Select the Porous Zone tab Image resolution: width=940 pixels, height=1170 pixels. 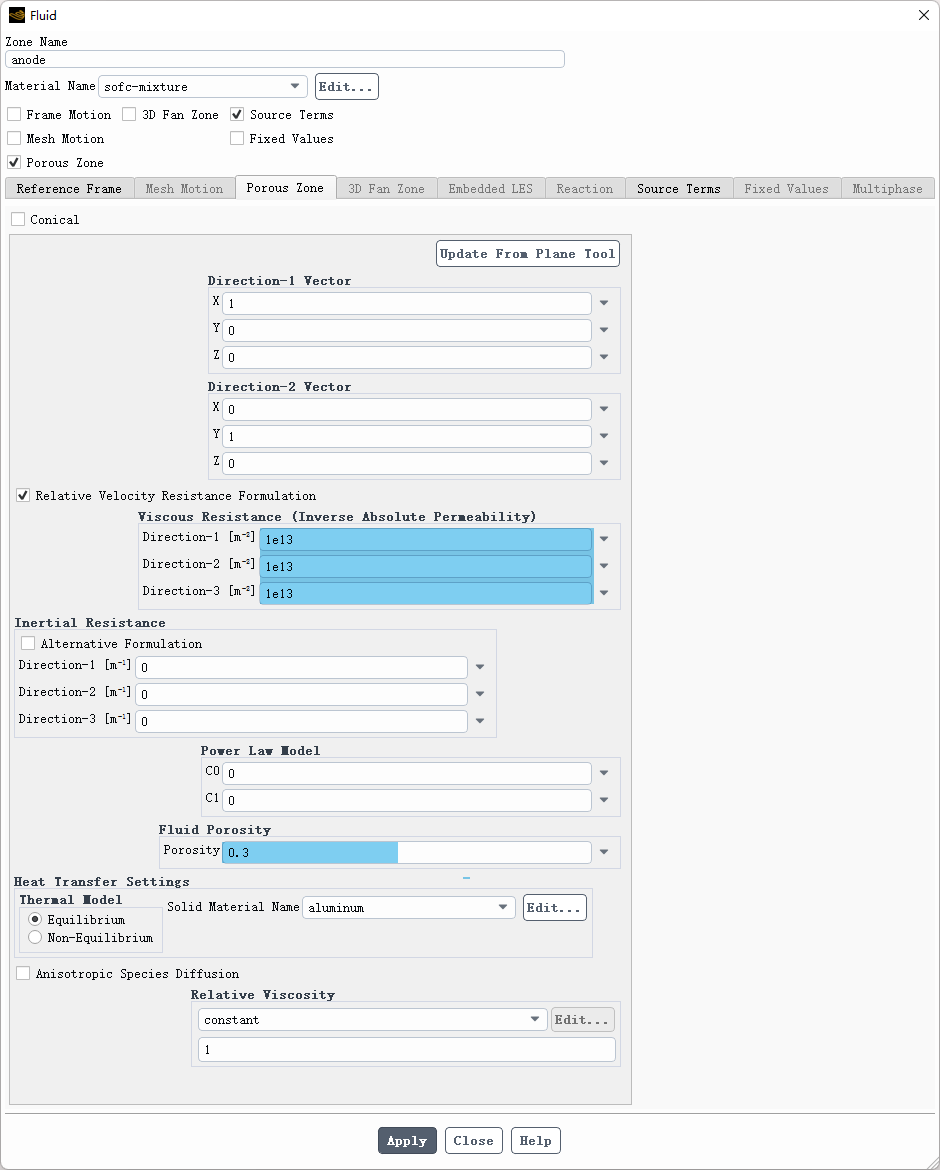tap(286, 188)
